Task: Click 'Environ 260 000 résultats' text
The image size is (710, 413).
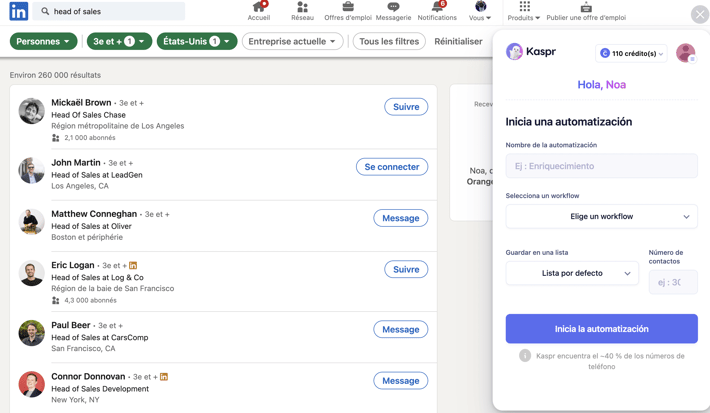Action: coord(55,75)
